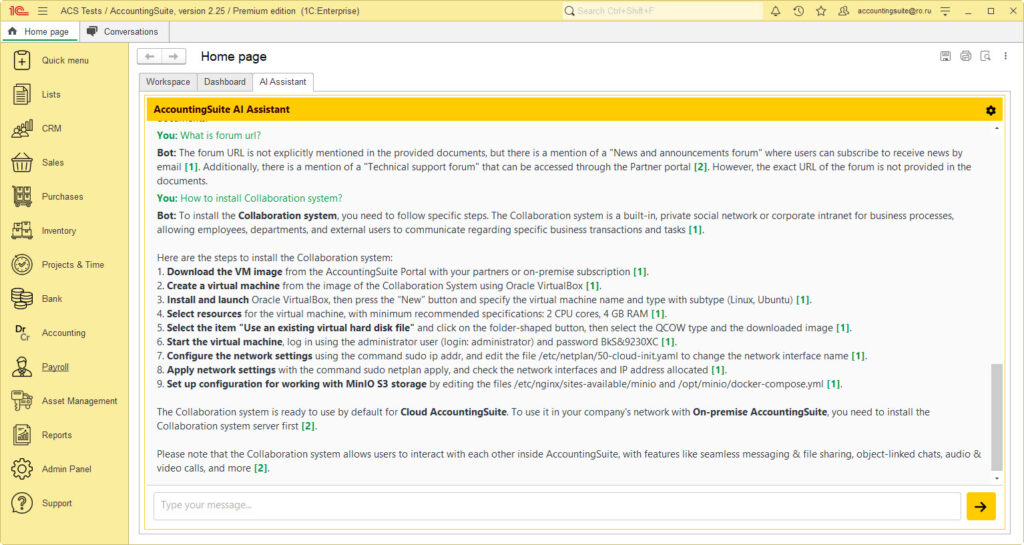
Task: Click the print icon
Action: tap(965, 56)
